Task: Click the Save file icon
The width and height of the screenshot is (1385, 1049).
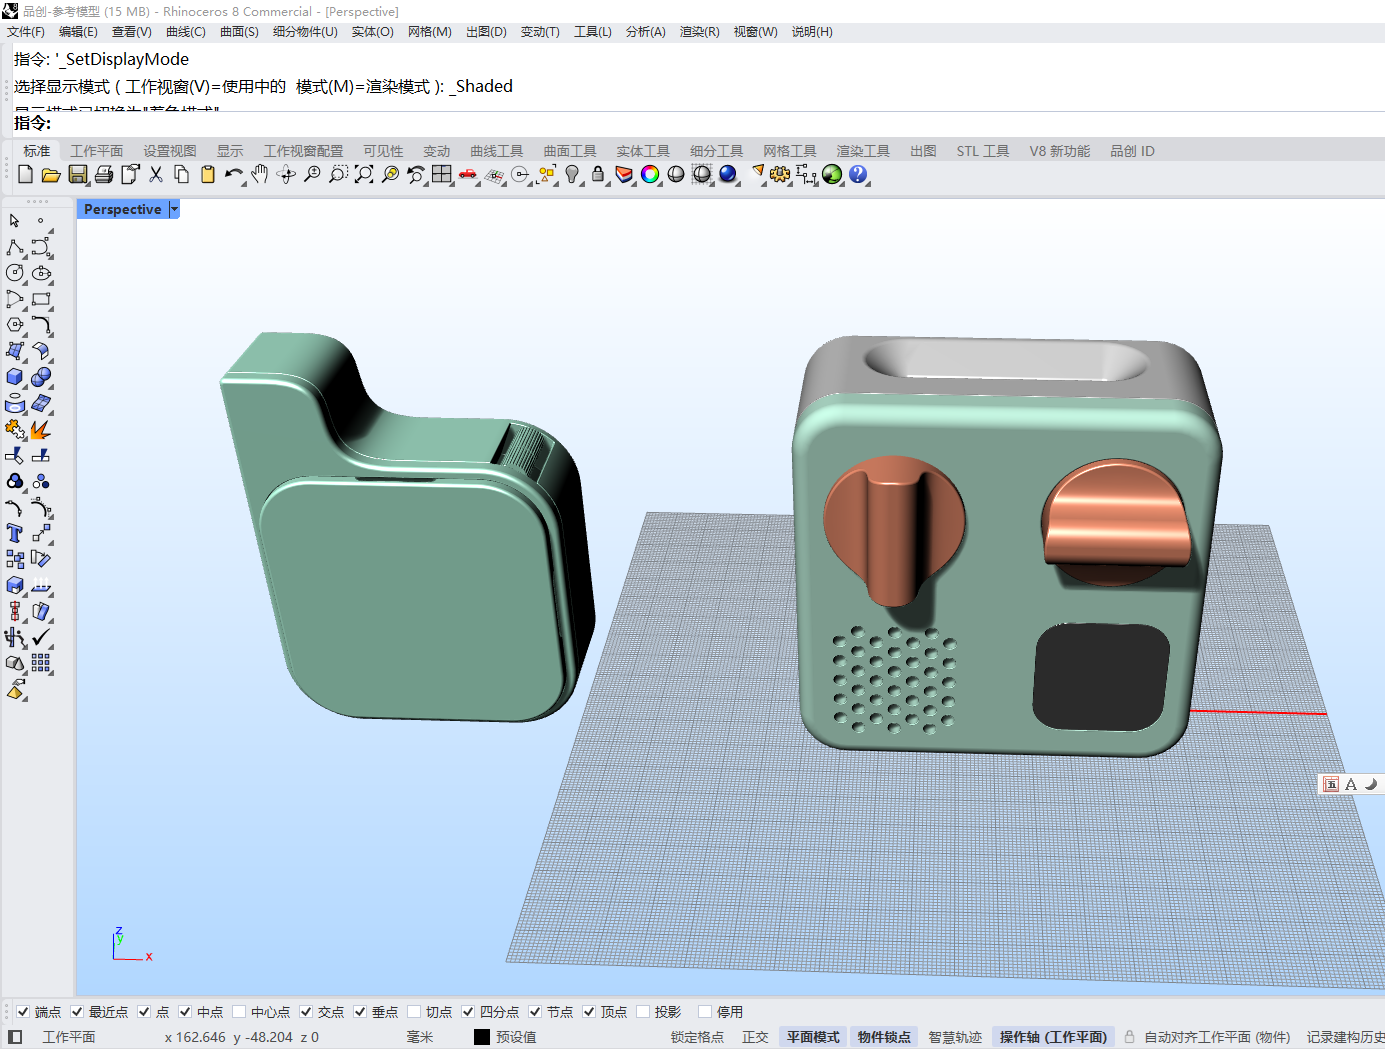Action: [77, 175]
